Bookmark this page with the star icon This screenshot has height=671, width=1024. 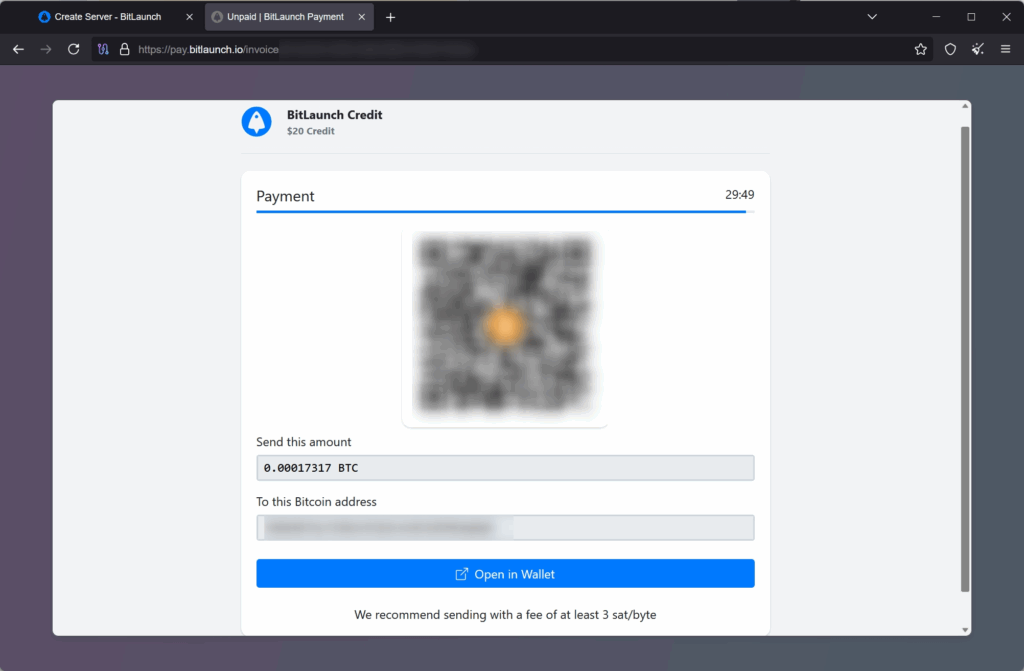coord(920,49)
